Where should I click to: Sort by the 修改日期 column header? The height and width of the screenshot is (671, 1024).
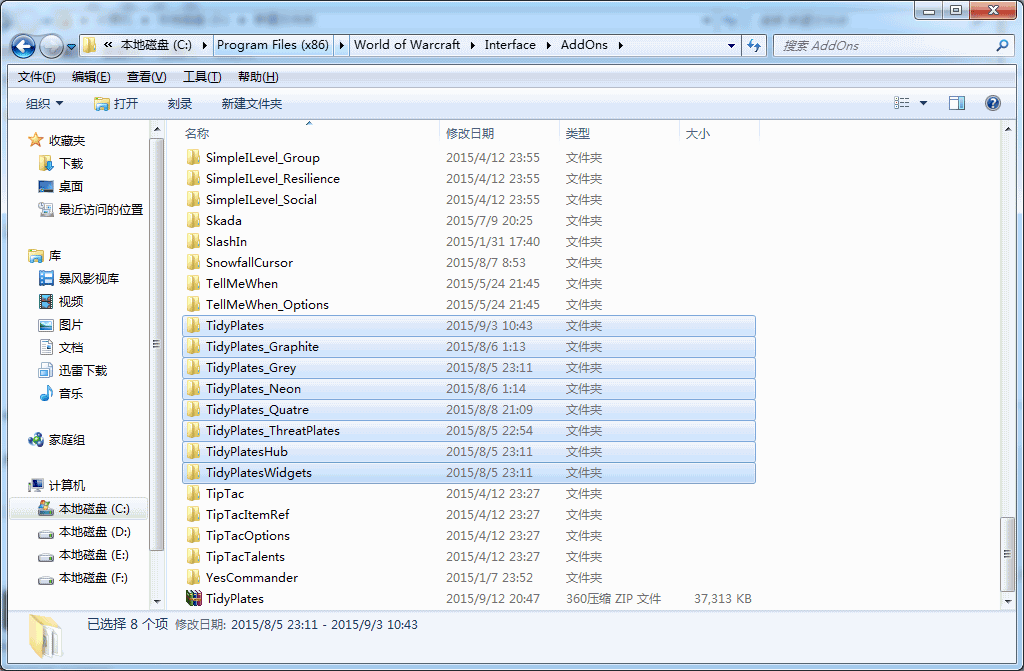click(470, 133)
